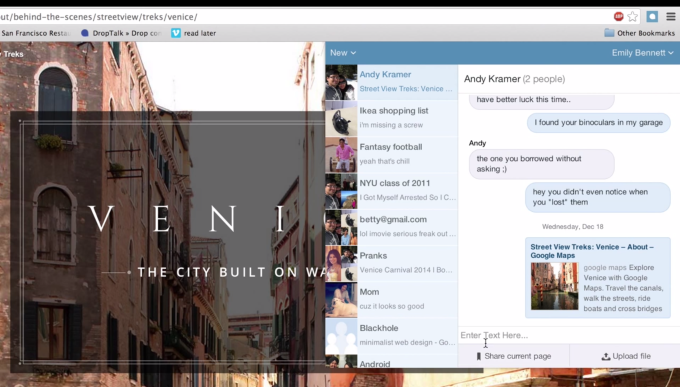Open the Fantasy football conversation
The image size is (680, 387).
[392, 154]
